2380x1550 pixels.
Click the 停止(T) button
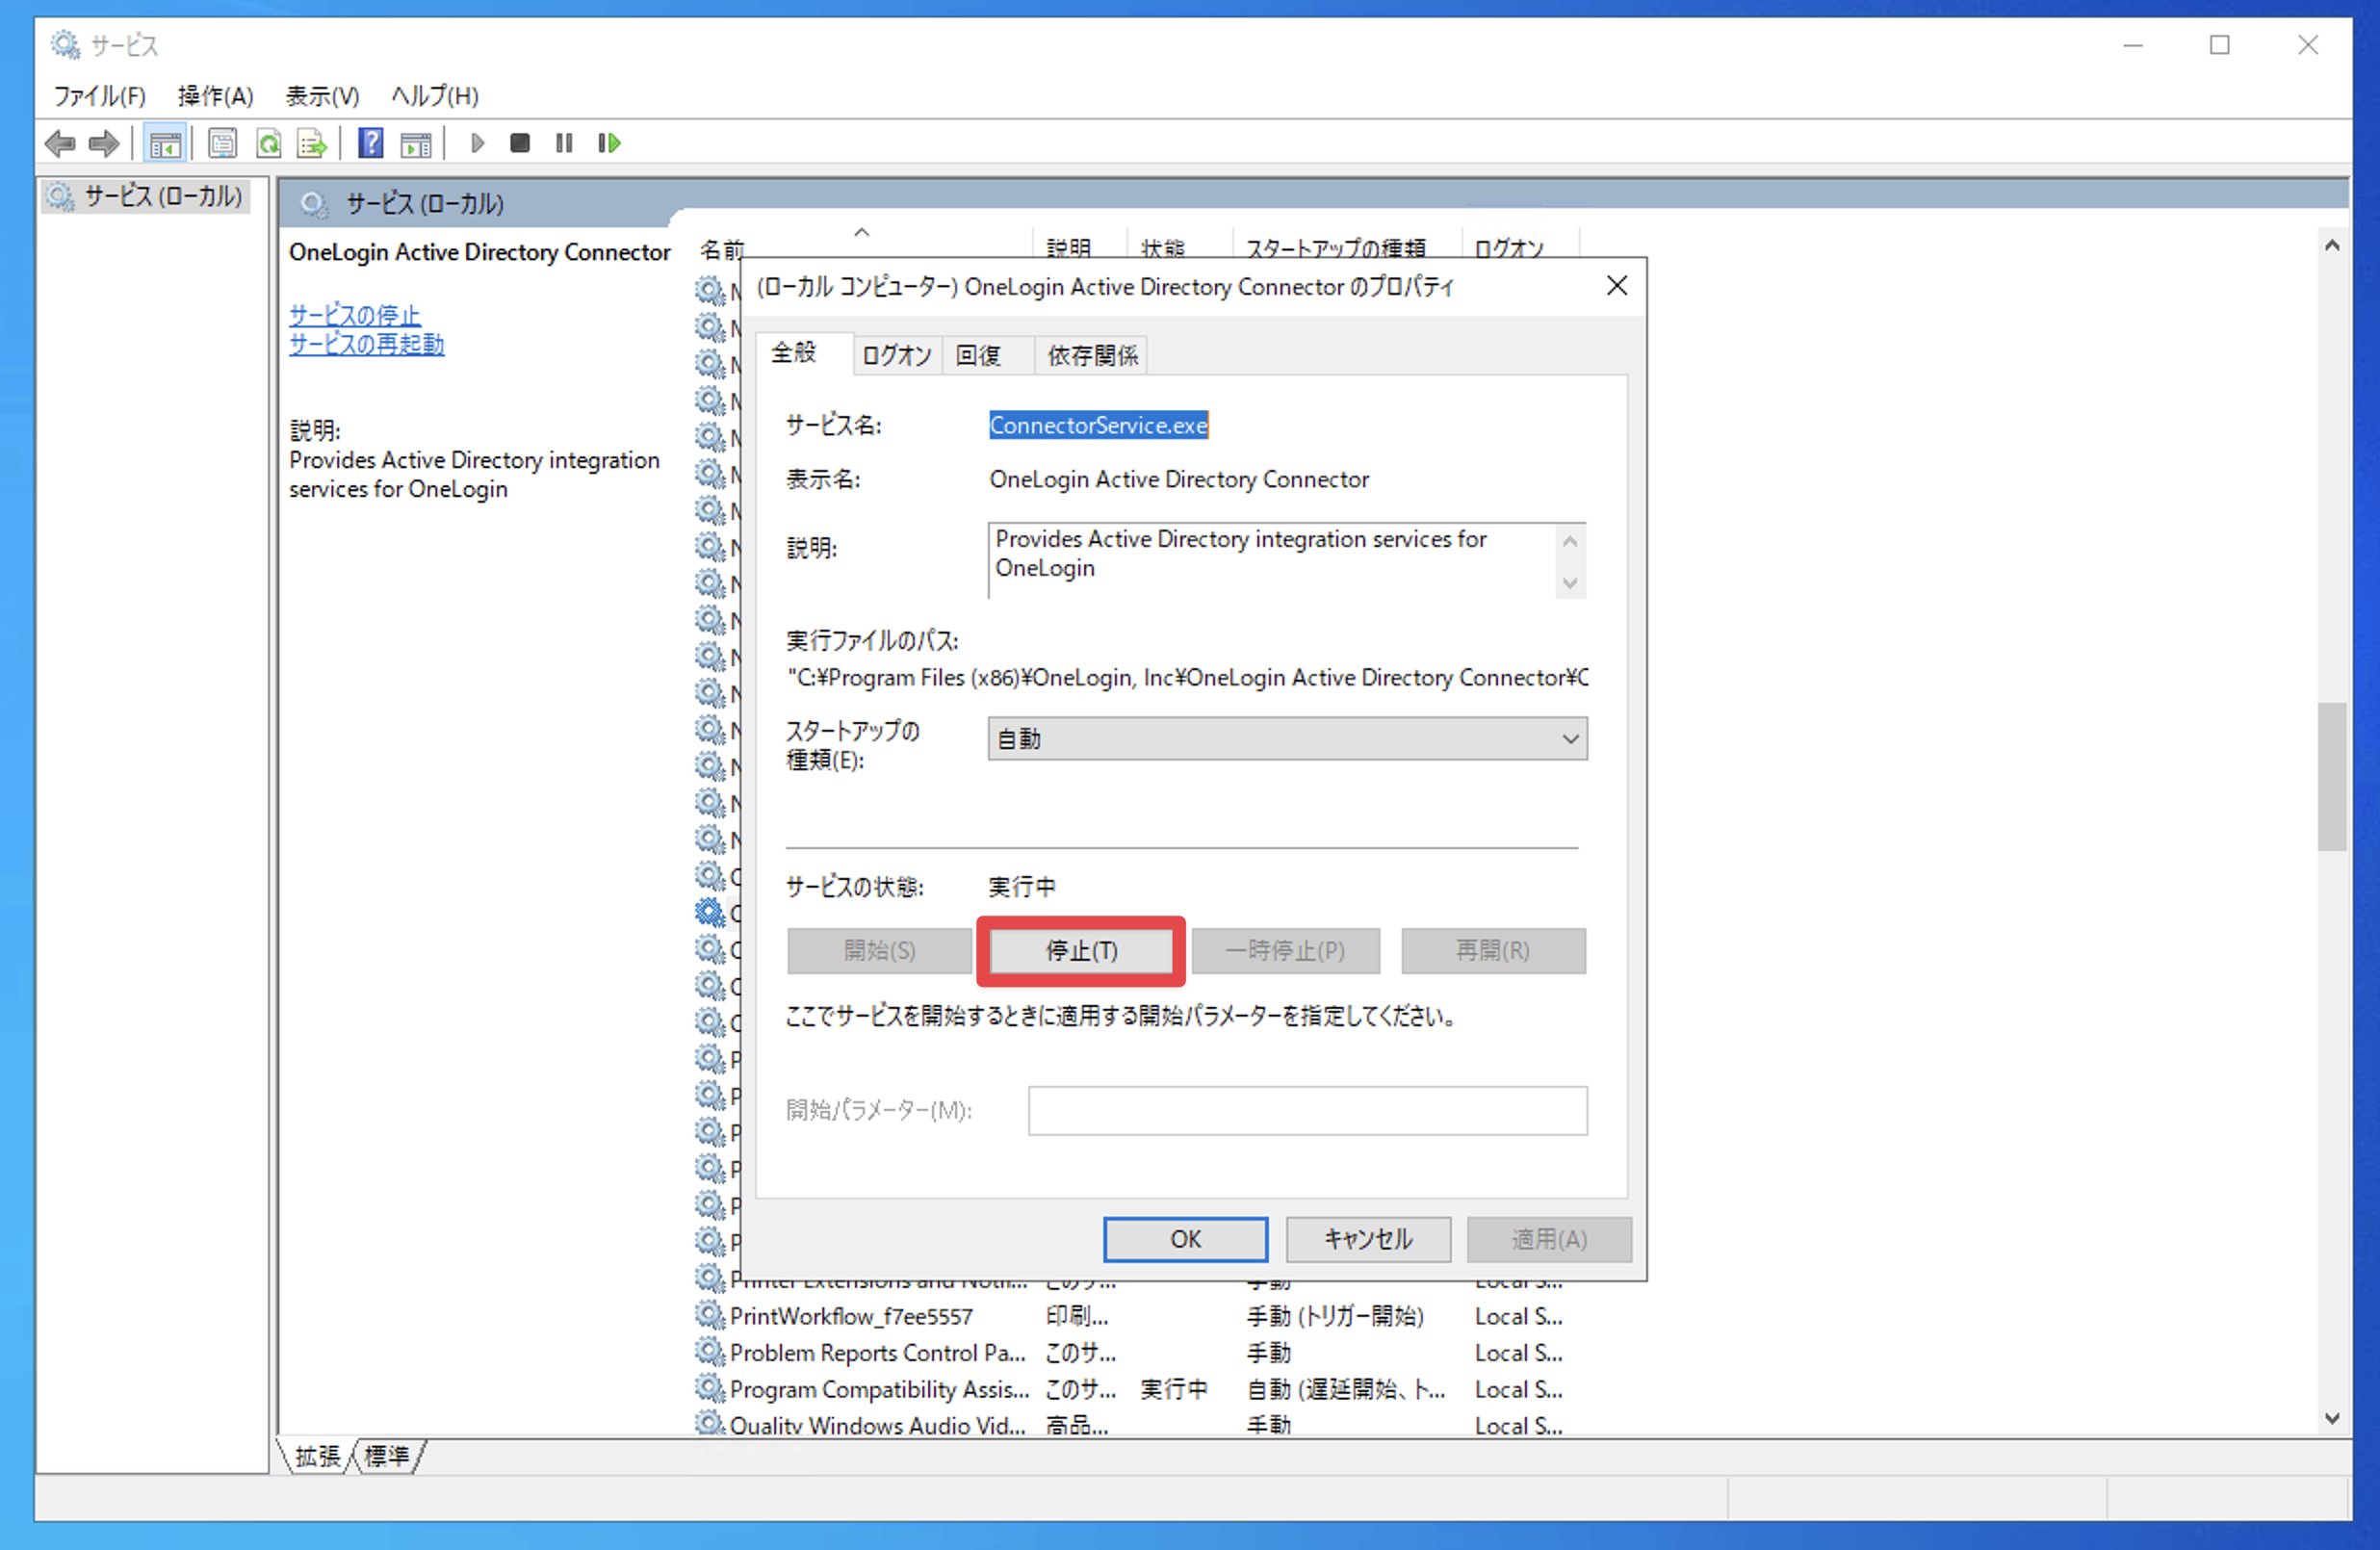(1081, 950)
